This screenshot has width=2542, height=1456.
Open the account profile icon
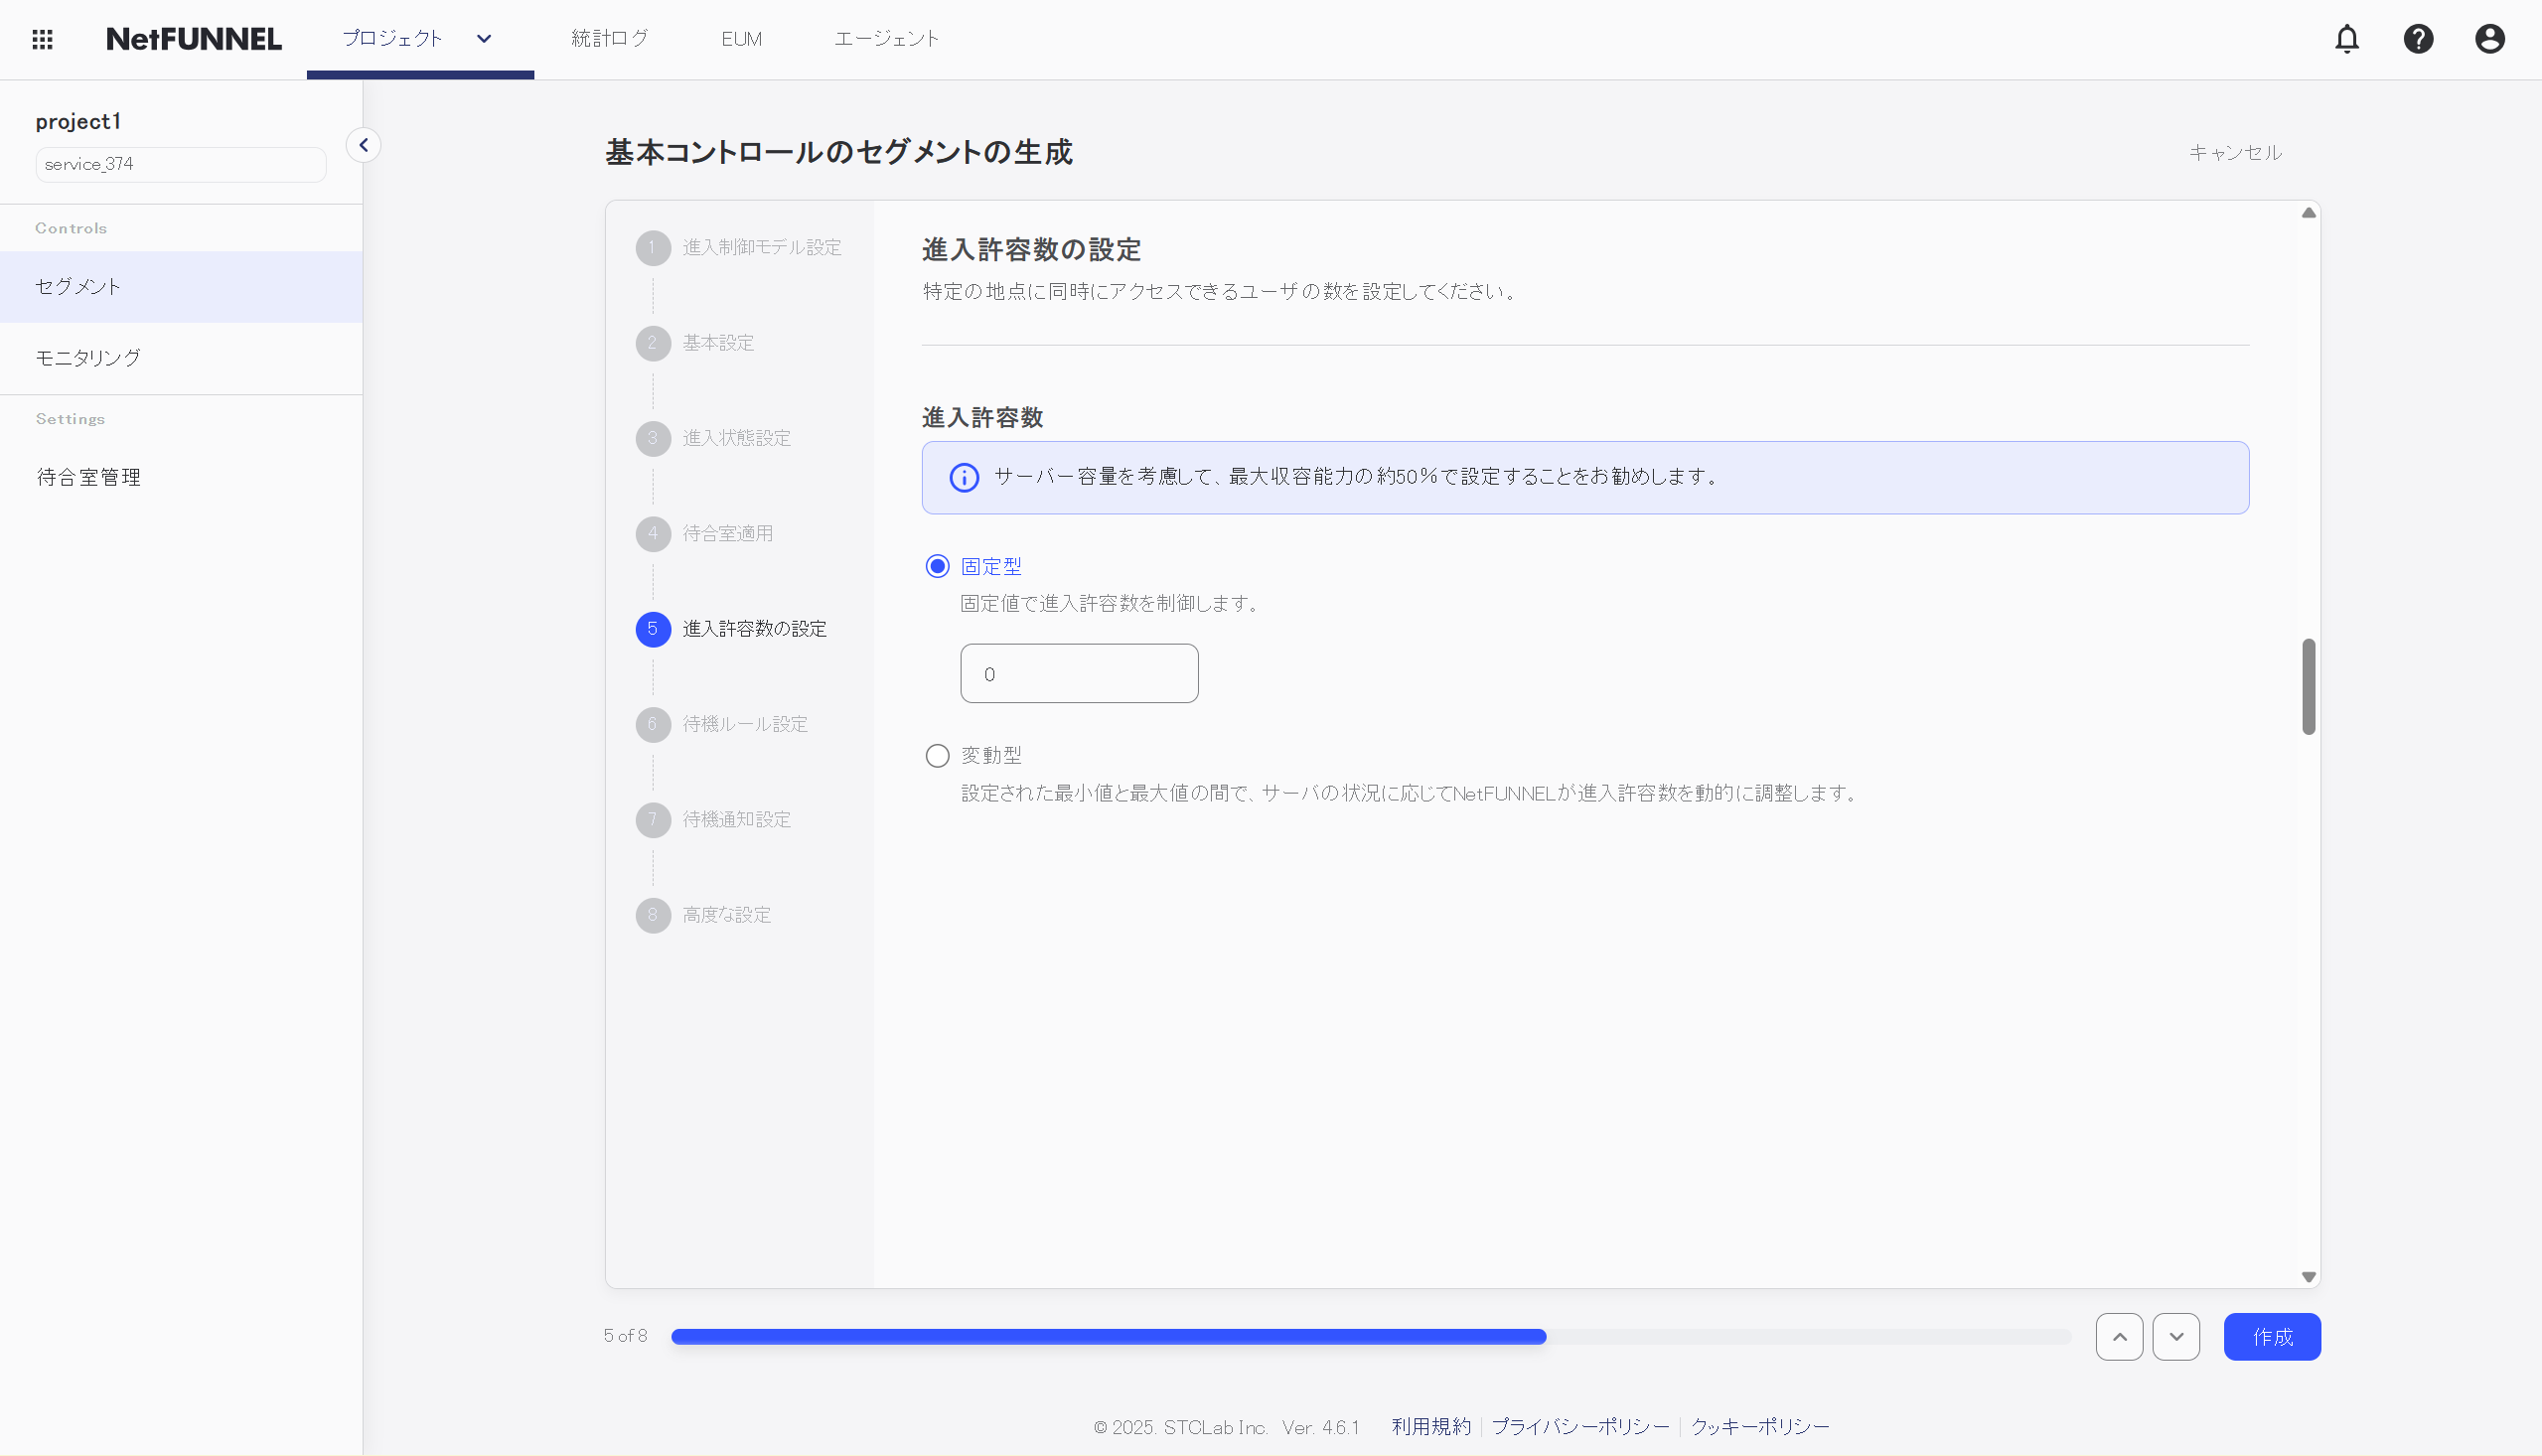[2489, 38]
